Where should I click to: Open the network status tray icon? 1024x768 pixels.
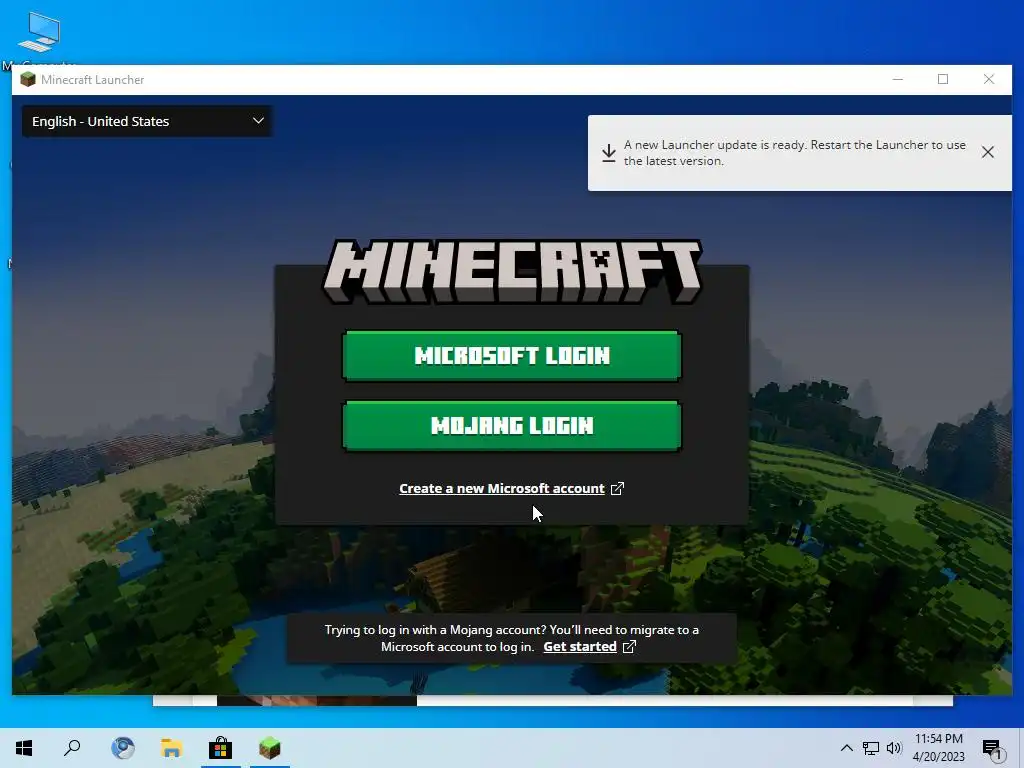(870, 748)
